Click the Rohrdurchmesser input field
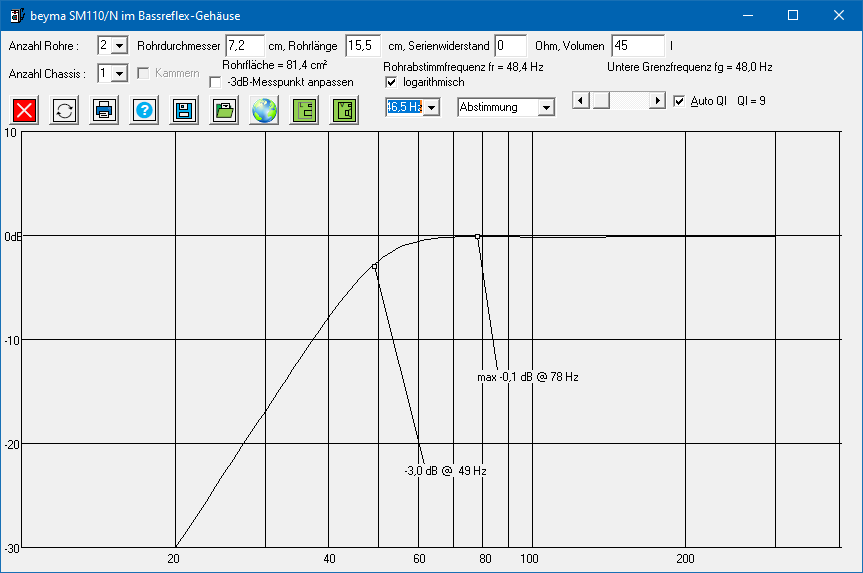The height and width of the screenshot is (573, 863). [245, 46]
